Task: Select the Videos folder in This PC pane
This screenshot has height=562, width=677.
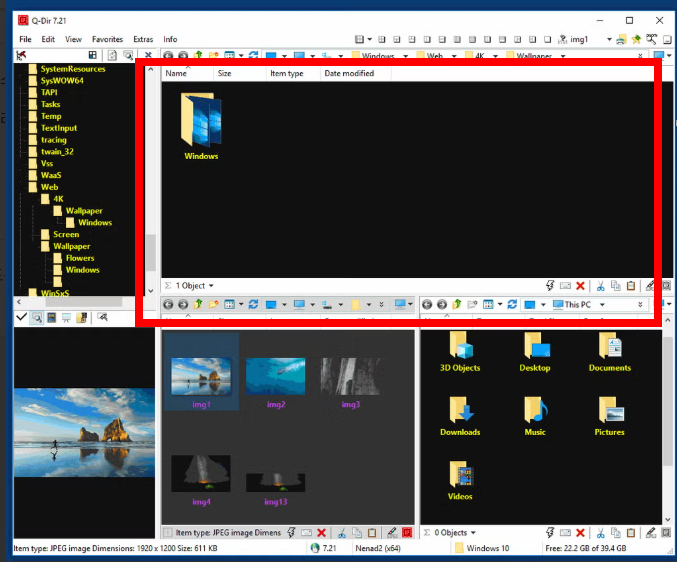Action: point(460,480)
